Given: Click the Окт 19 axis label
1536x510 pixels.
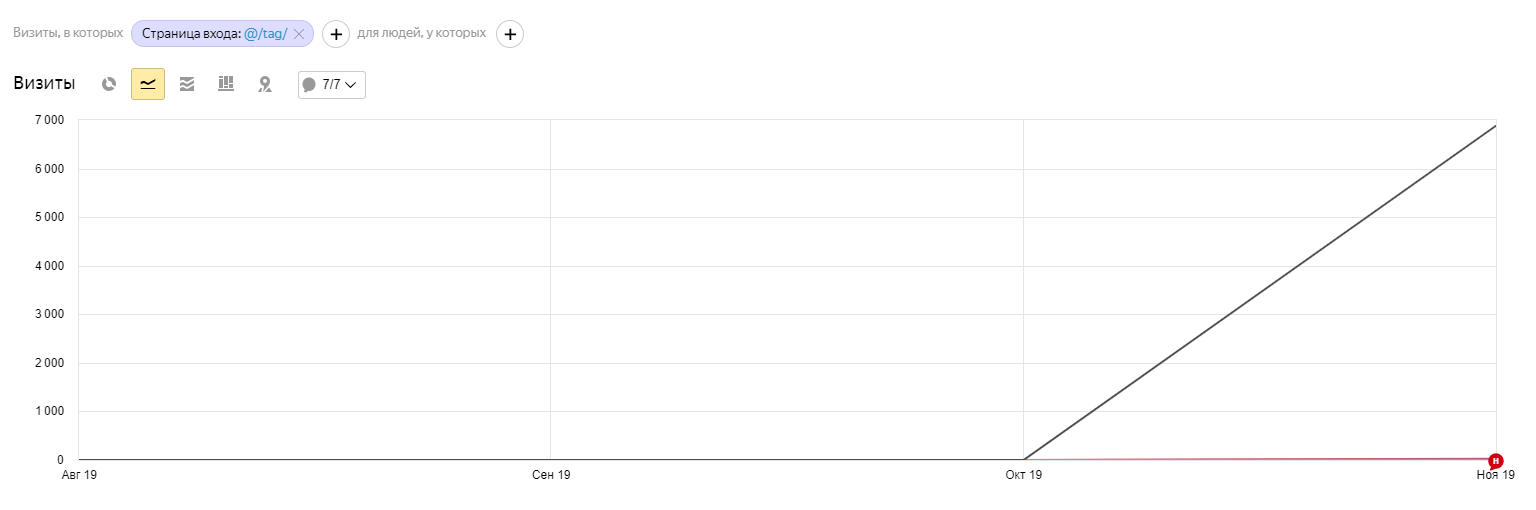Looking at the screenshot, I should pos(1024,475).
